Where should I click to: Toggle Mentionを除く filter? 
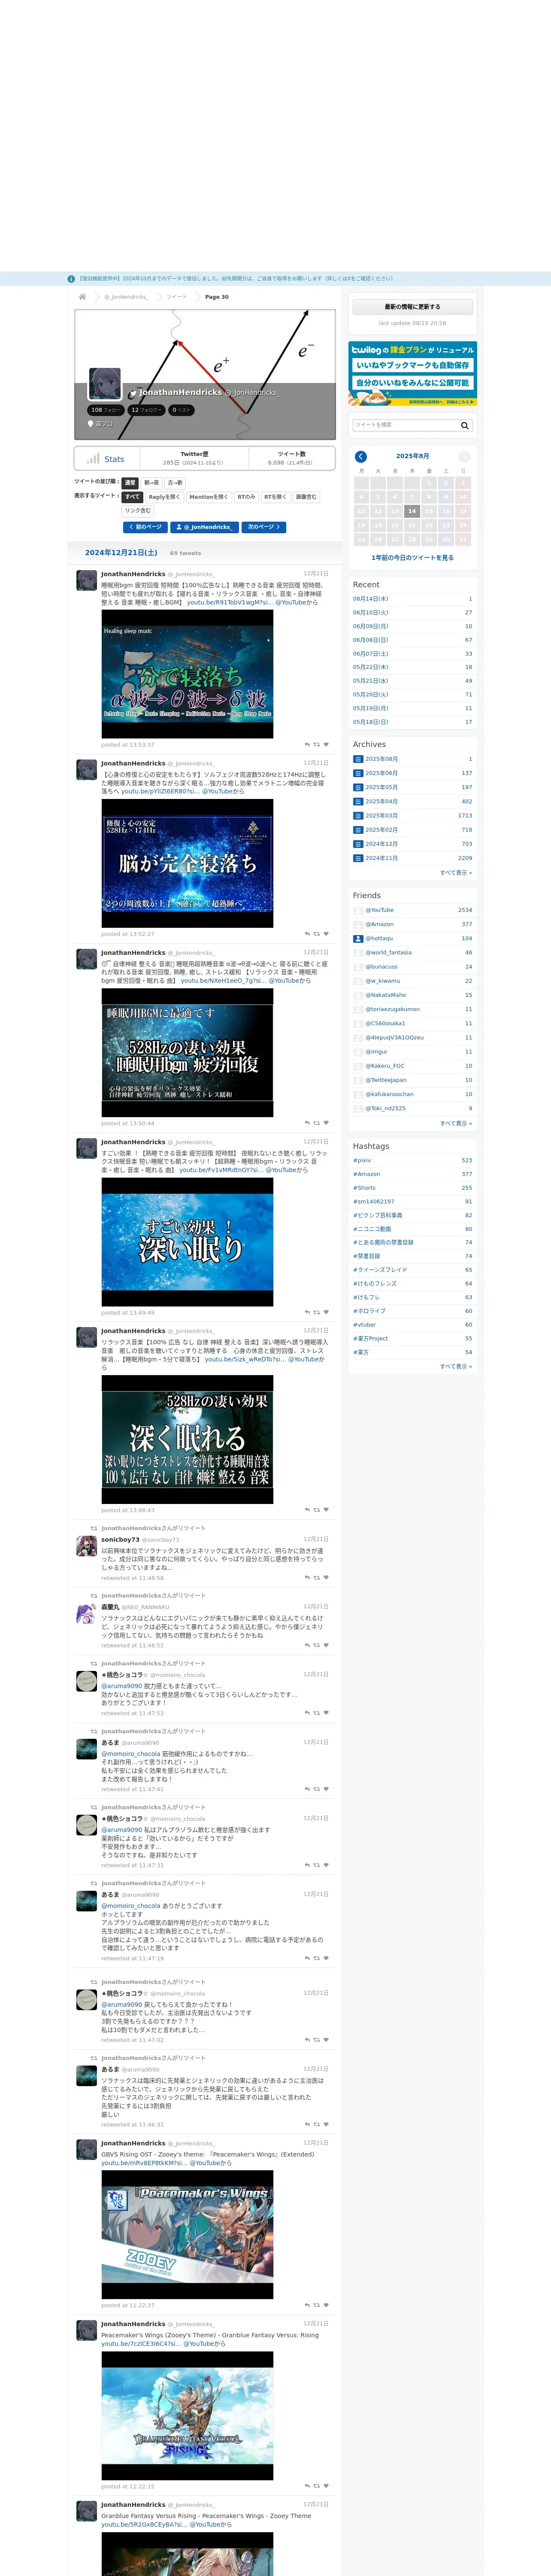pos(208,497)
